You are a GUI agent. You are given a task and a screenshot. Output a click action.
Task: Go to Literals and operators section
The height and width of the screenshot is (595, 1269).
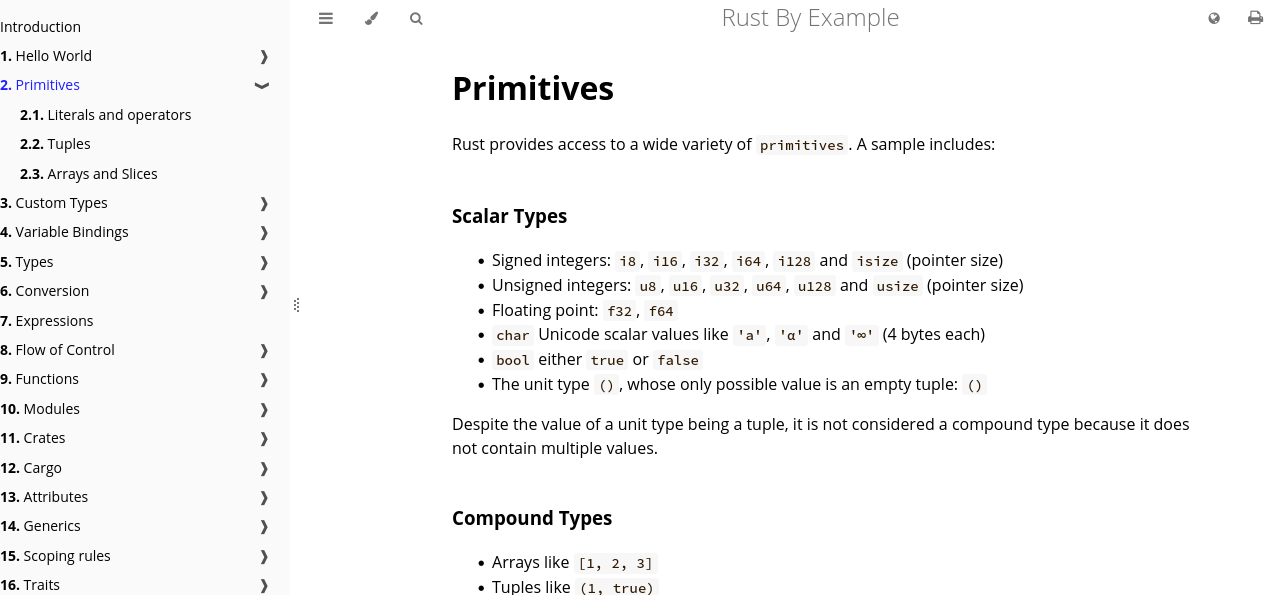click(119, 115)
